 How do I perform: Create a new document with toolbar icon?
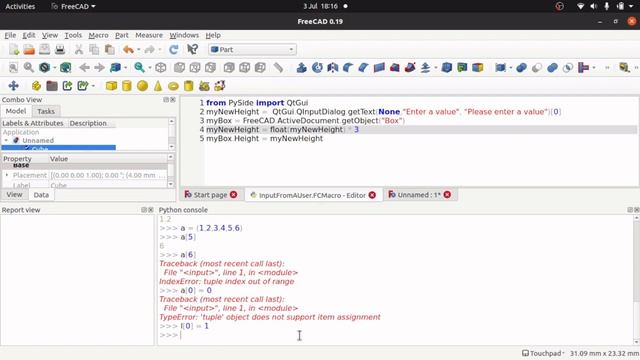coord(14,50)
